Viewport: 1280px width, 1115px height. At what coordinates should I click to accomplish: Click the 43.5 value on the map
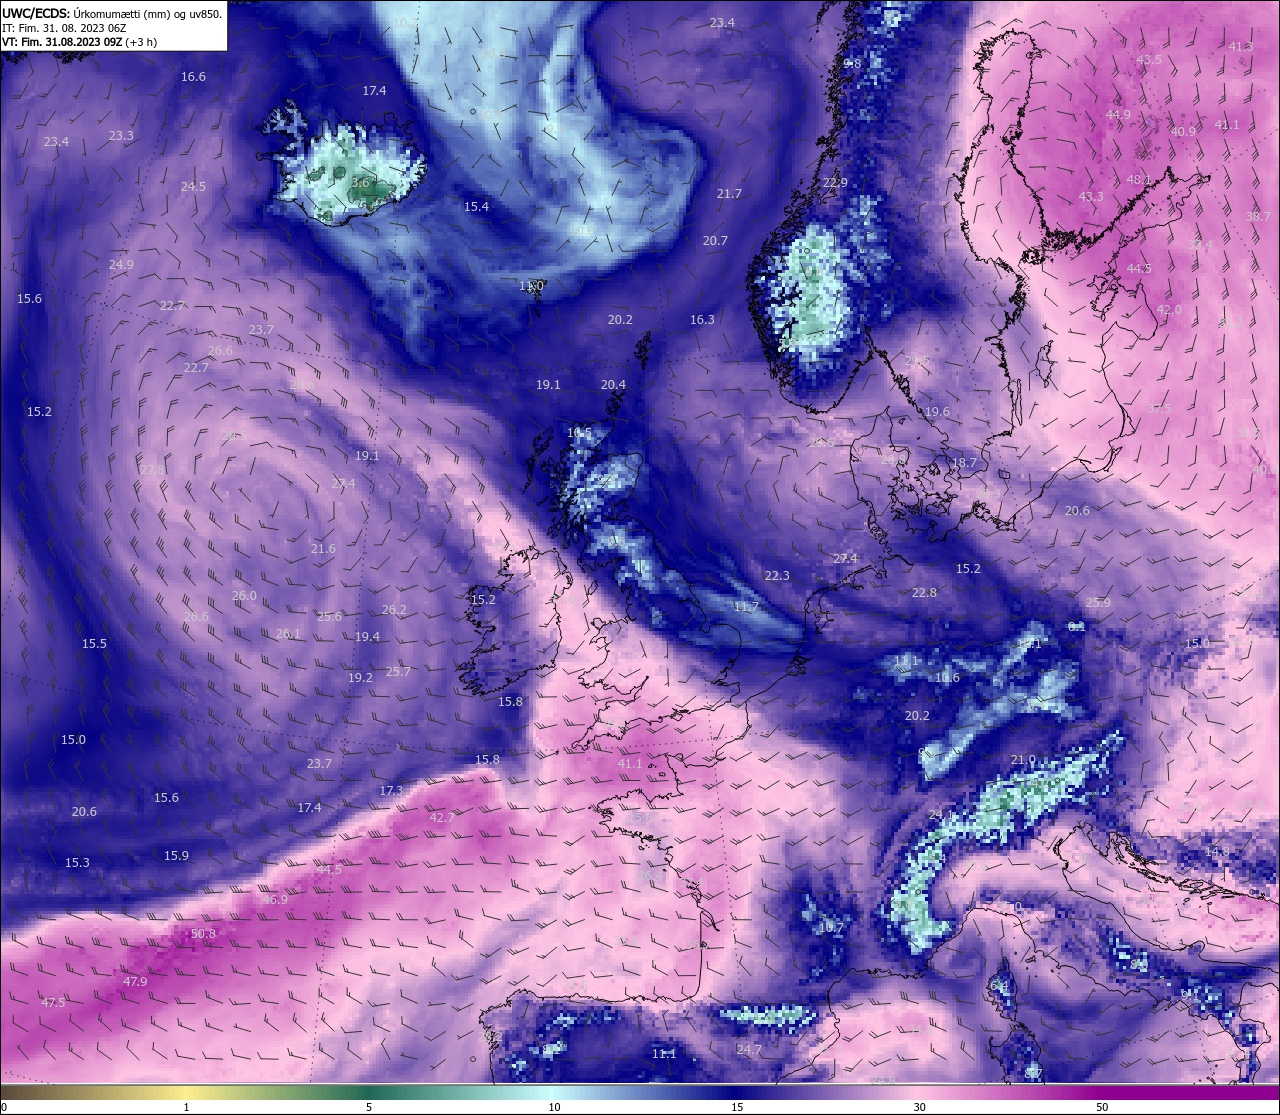[1149, 60]
